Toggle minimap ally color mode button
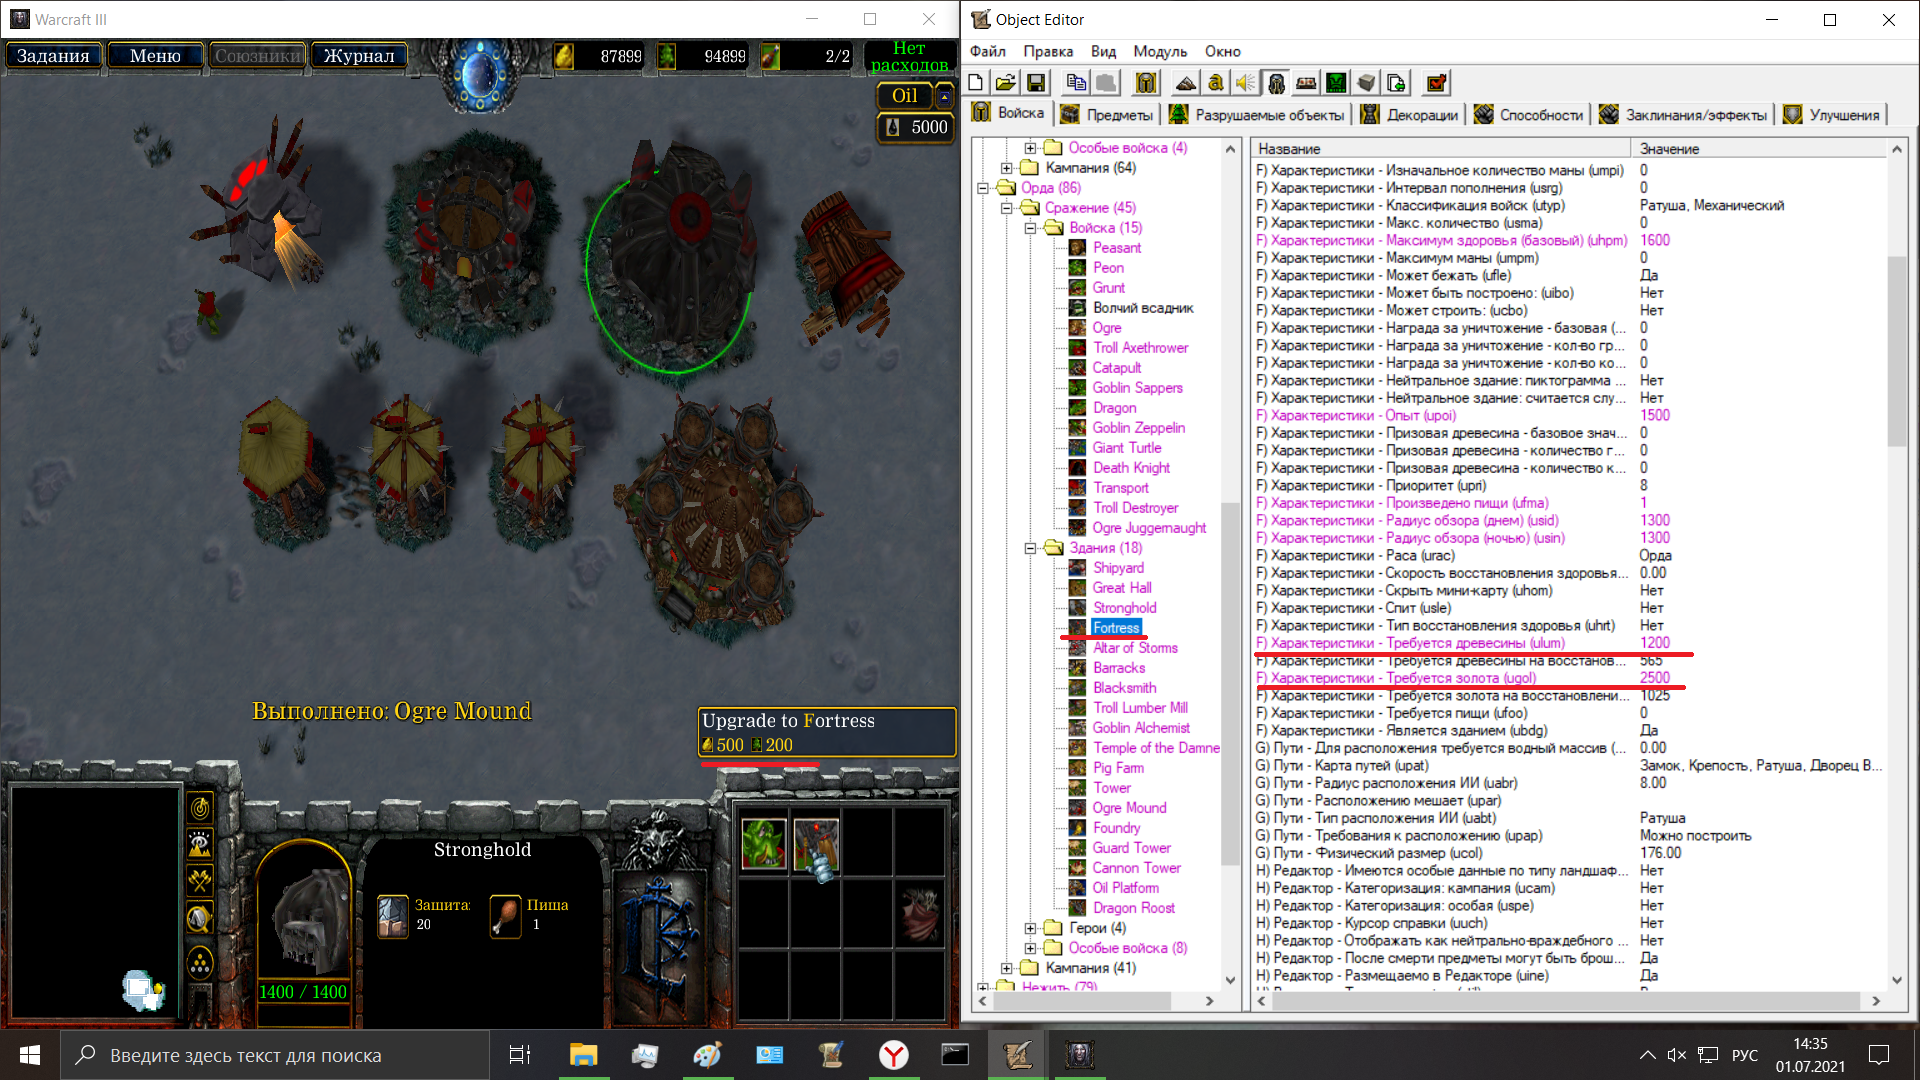 200,880
